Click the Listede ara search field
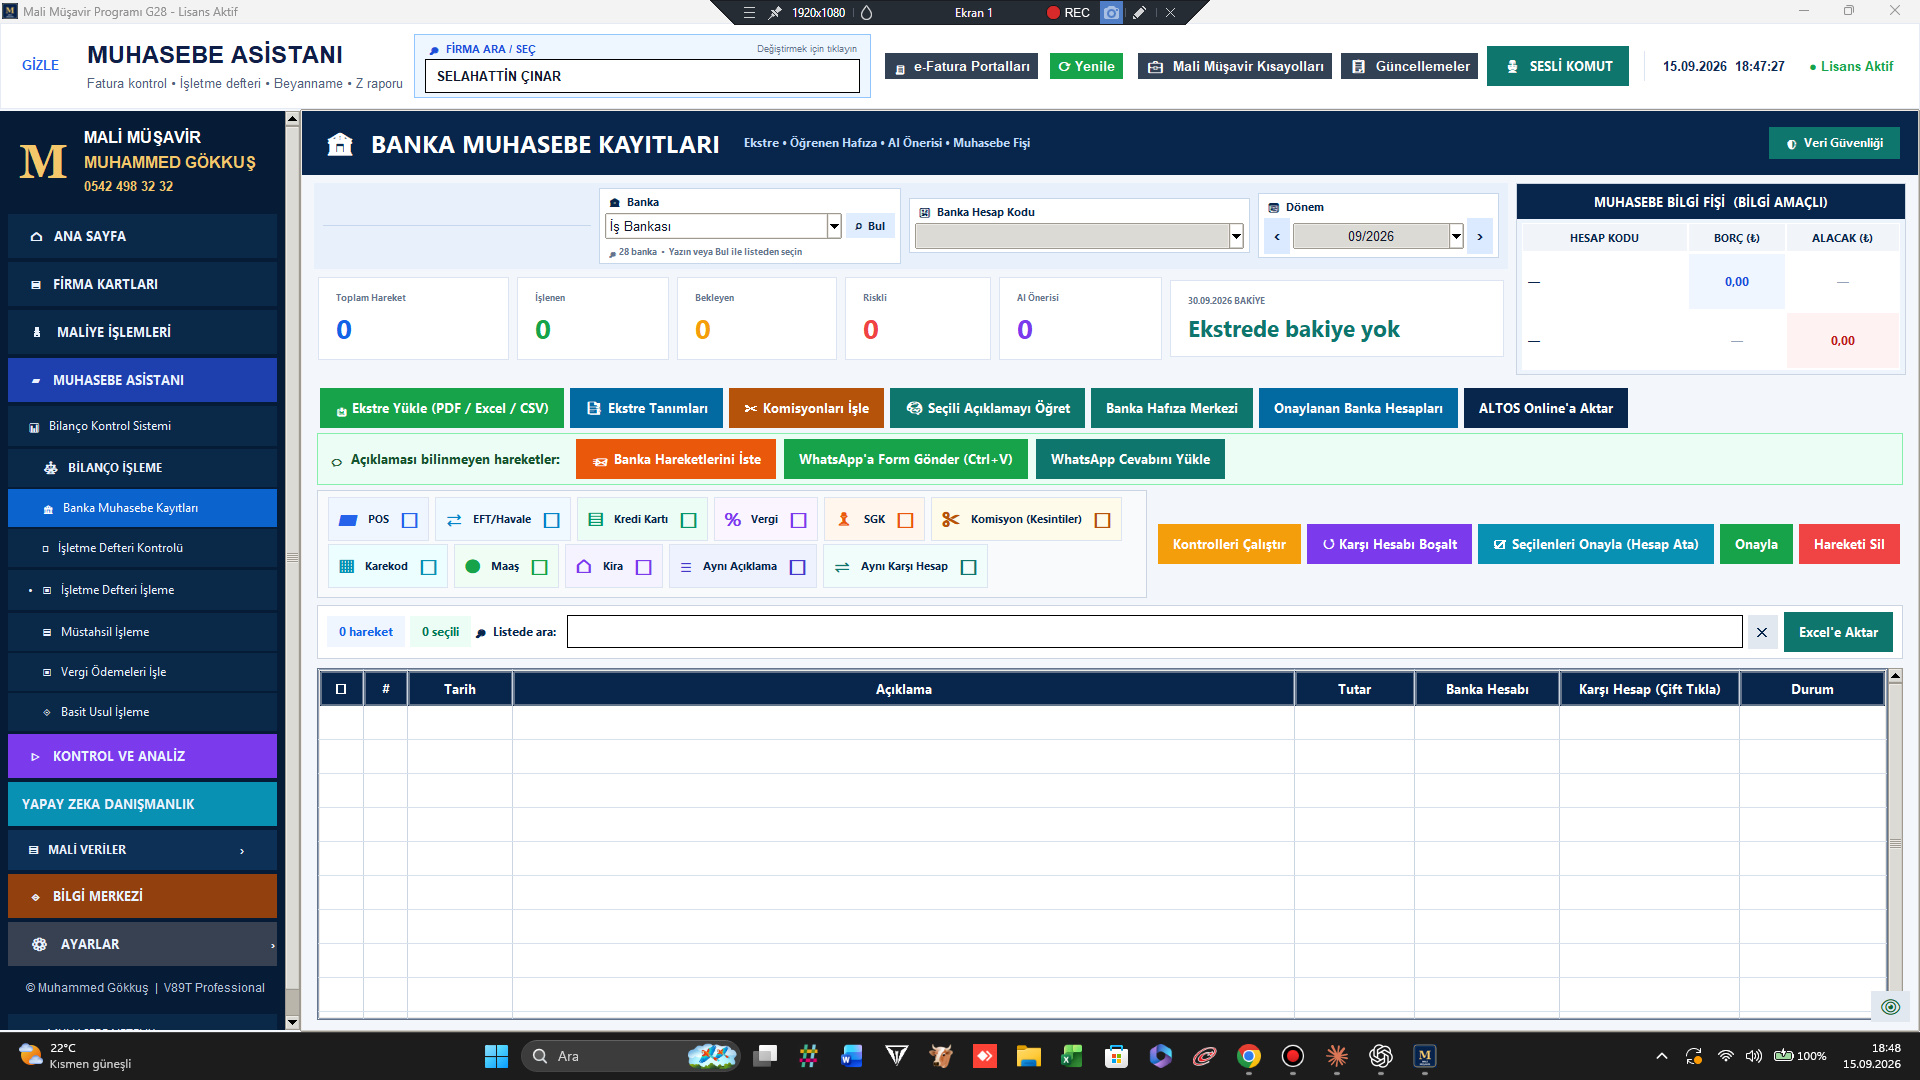Screen dimensions: 1920x1080 click(1154, 632)
